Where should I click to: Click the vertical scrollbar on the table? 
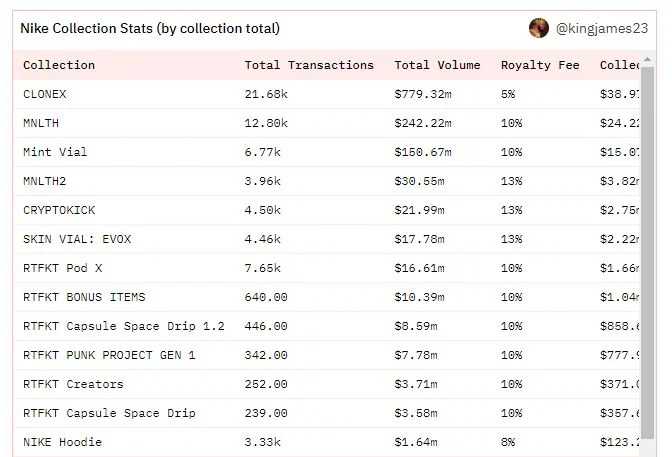(x=648, y=250)
